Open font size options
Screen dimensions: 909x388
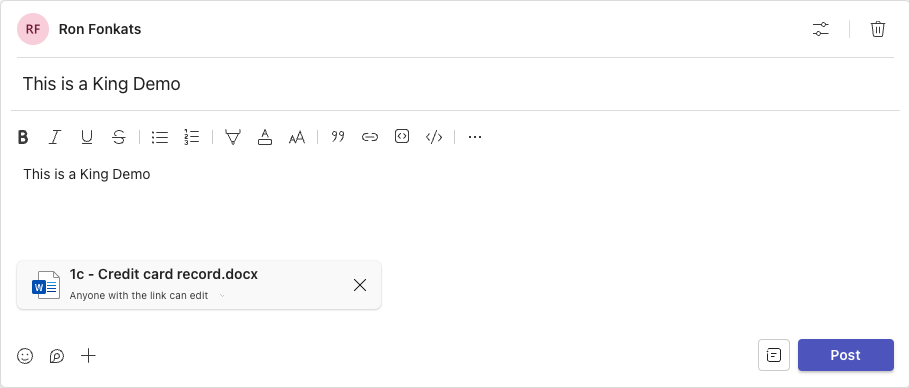click(297, 137)
